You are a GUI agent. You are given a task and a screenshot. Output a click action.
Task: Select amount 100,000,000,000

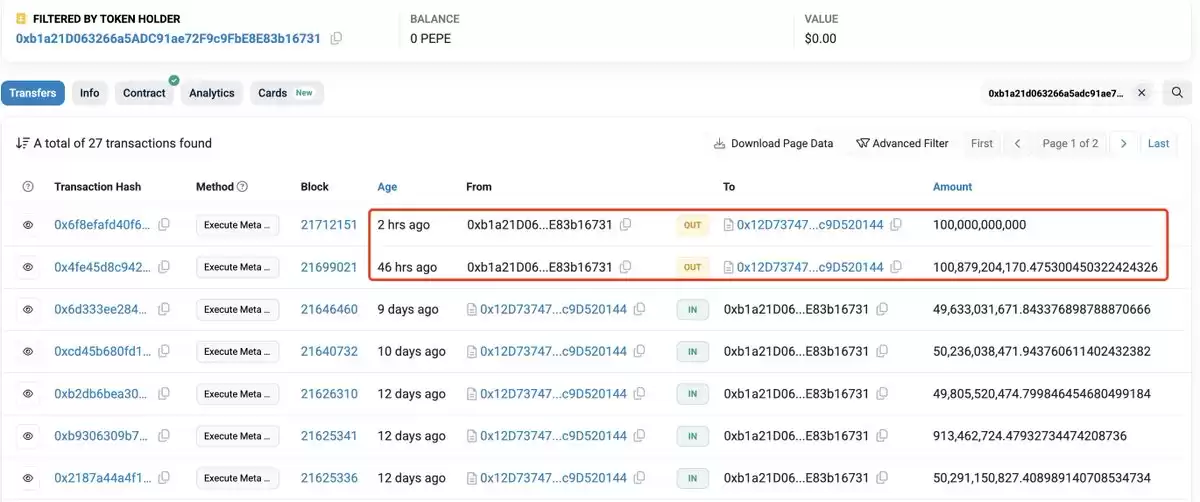(x=979, y=225)
